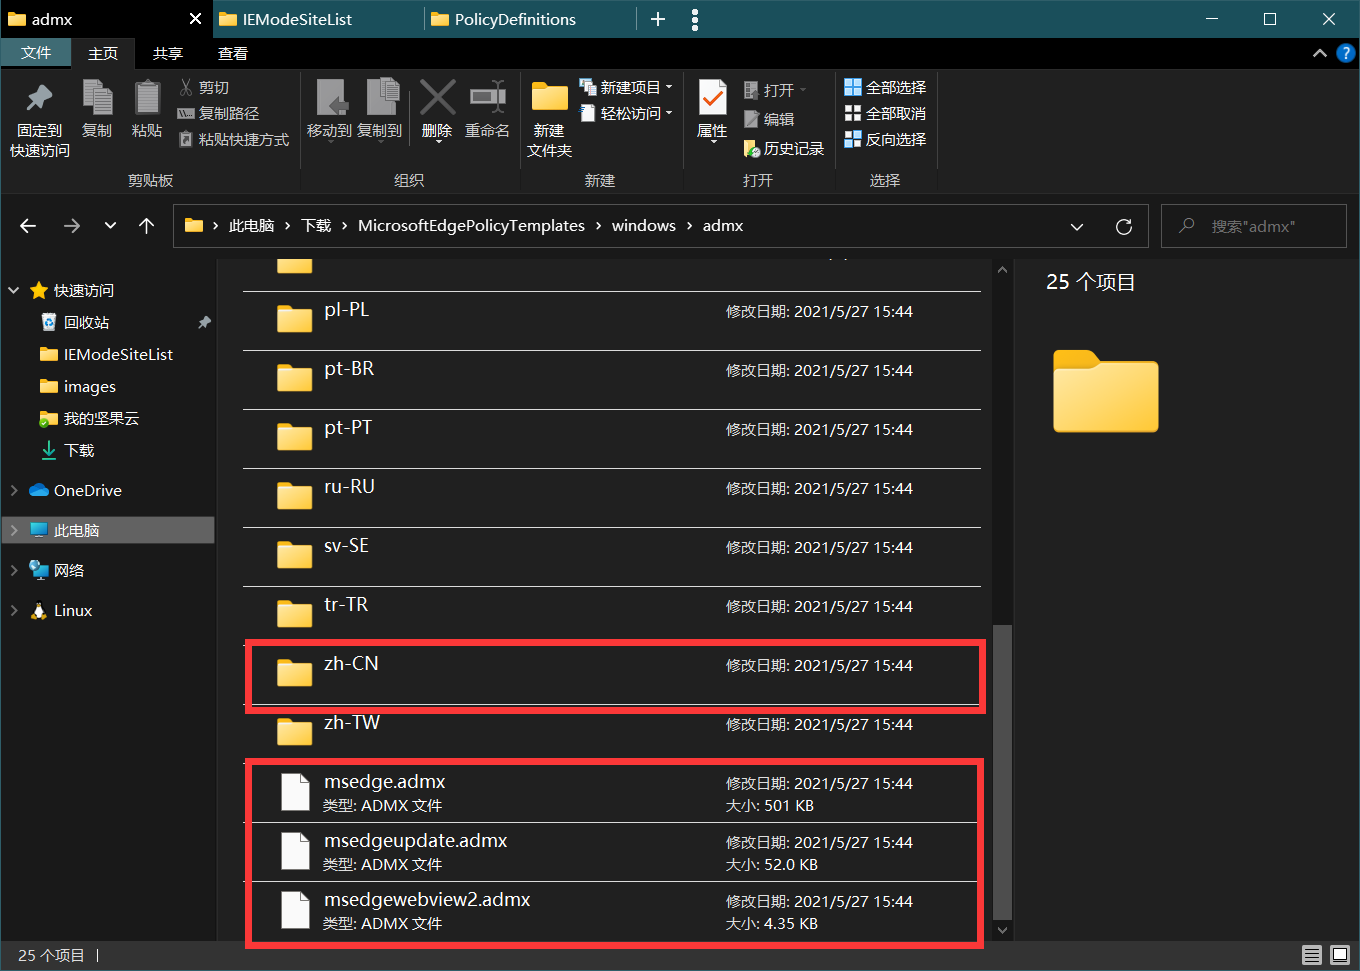Image resolution: width=1360 pixels, height=971 pixels.
Task: Expand the address bar history dropdown
Action: point(1077,226)
